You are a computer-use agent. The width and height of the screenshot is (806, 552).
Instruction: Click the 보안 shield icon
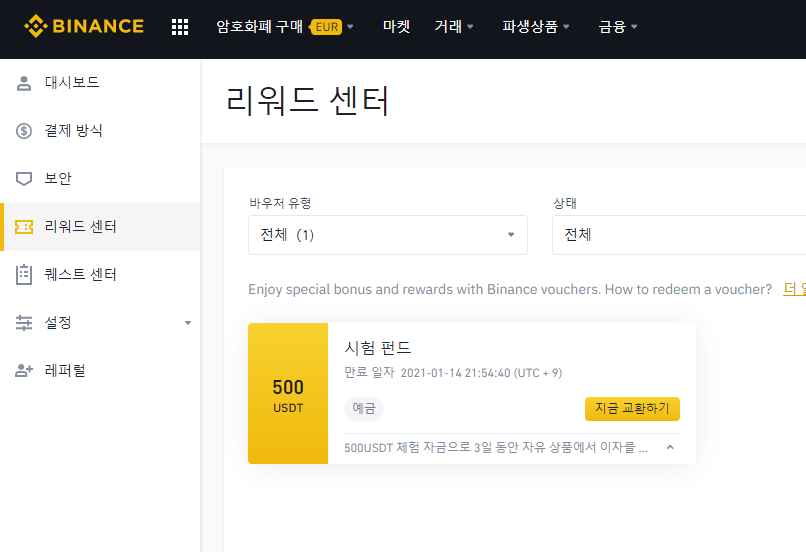tap(24, 179)
